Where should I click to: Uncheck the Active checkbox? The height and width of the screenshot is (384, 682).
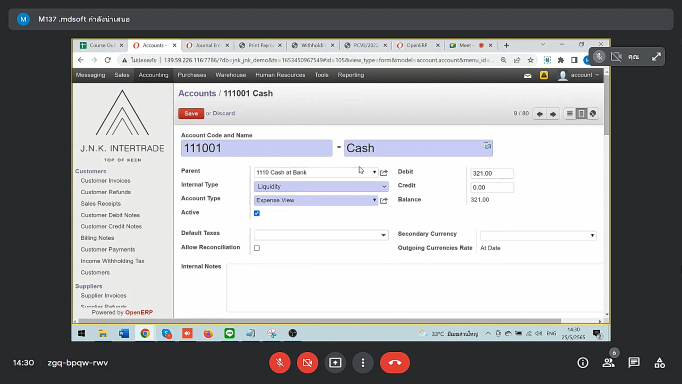coord(257,213)
